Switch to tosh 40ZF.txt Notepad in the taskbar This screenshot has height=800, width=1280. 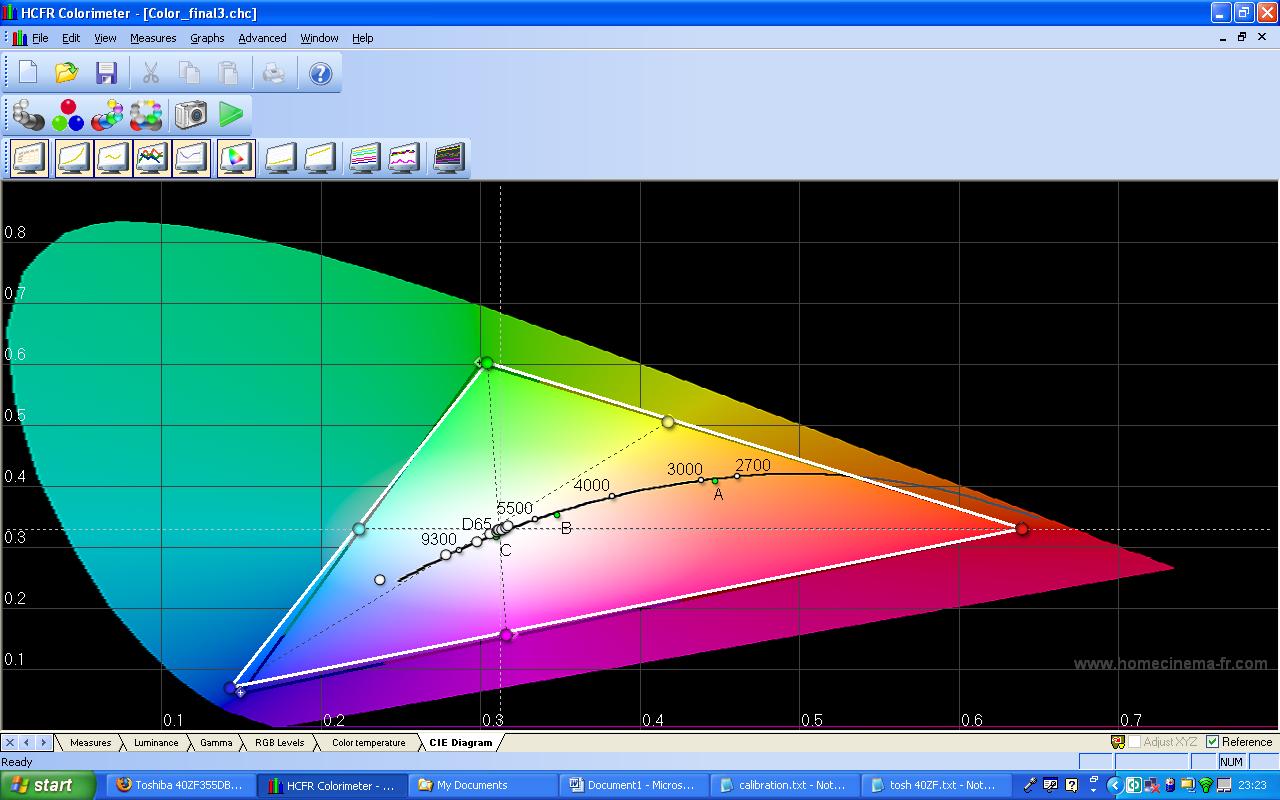[935, 785]
